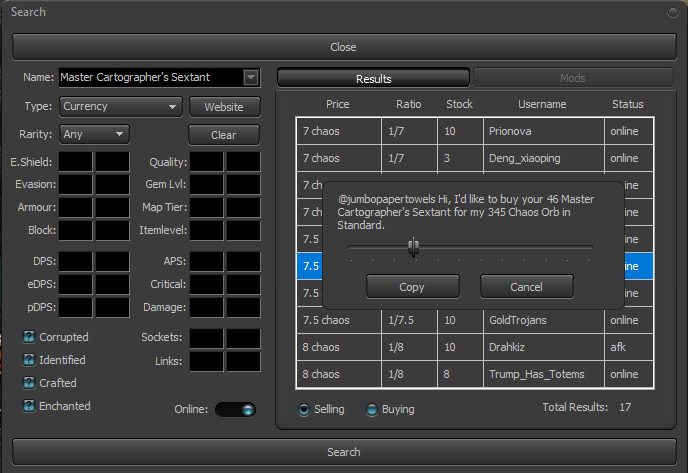Open the Website button
Screen dimensions: 688x473
(225, 107)
